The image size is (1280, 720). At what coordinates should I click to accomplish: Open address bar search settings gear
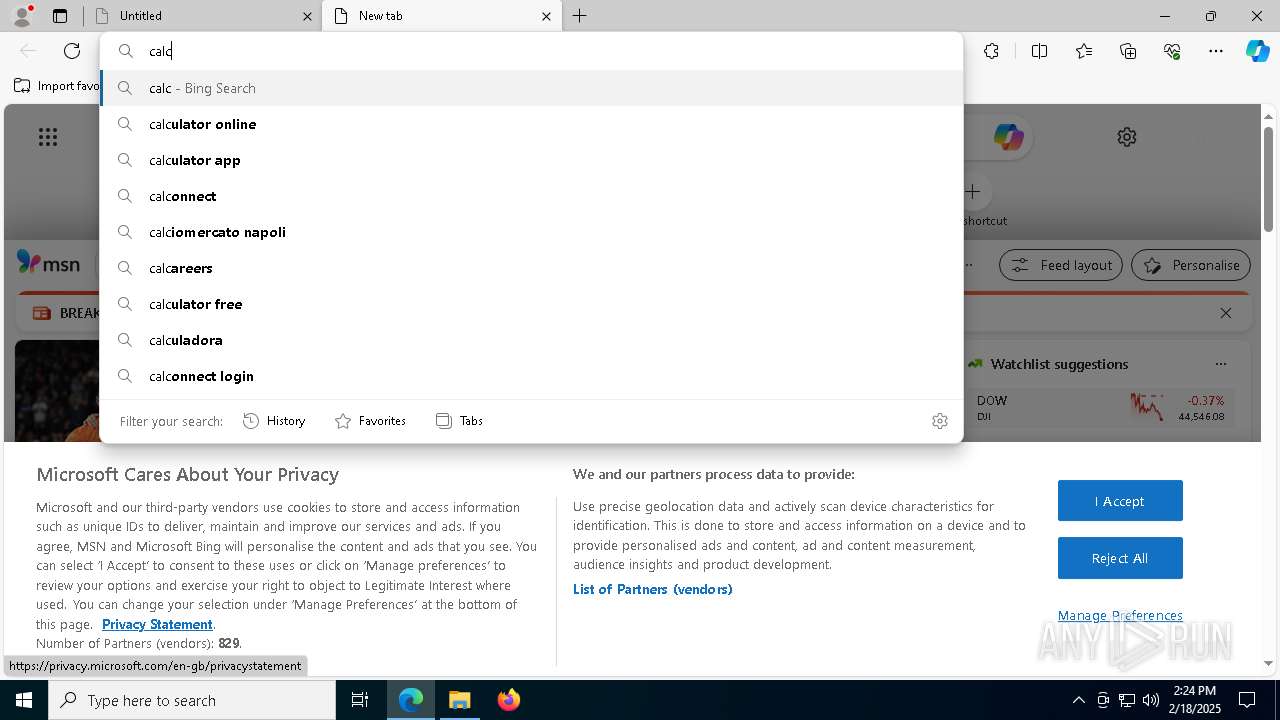click(x=939, y=421)
